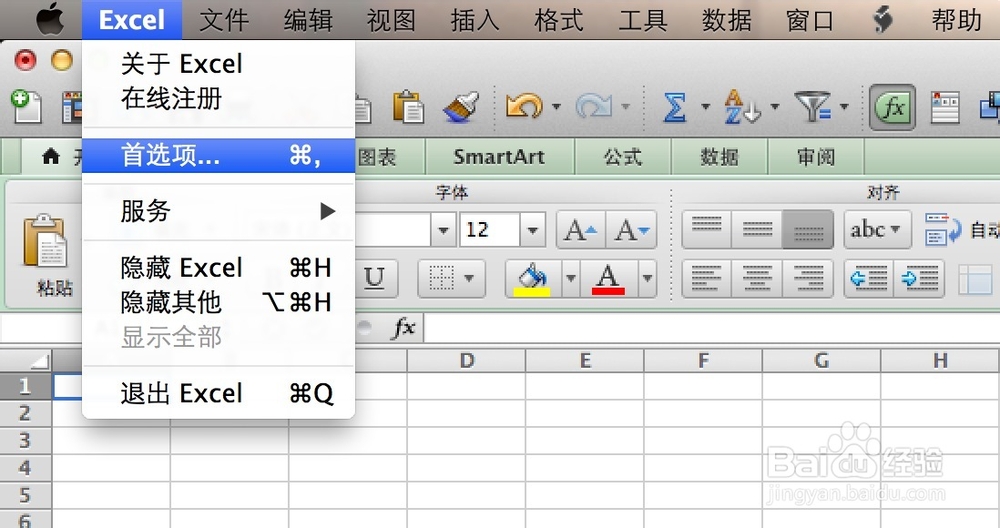Toggle align text left
This screenshot has width=1000, height=528.
coord(707,279)
